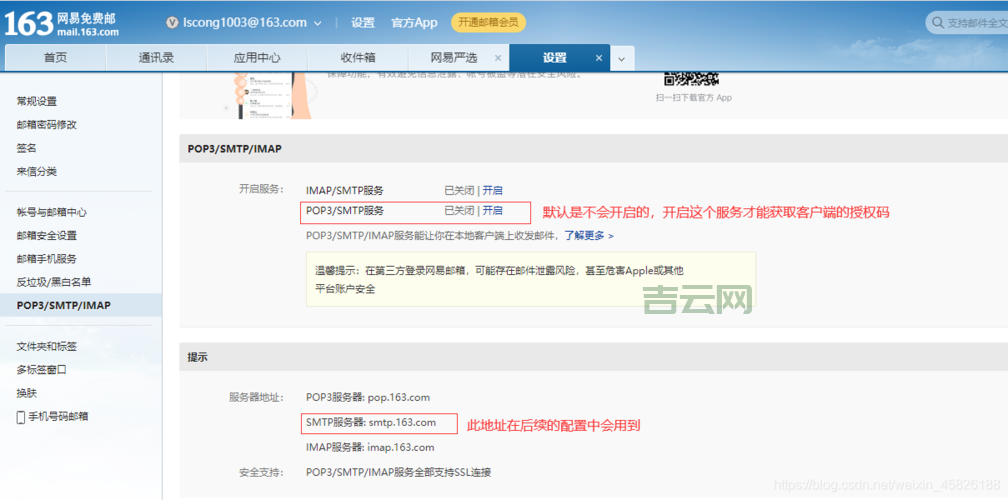This screenshot has height=500, width=1008.
Task: Open 邮箱密码修改 in the sidebar
Action: pyautogui.click(x=47, y=125)
